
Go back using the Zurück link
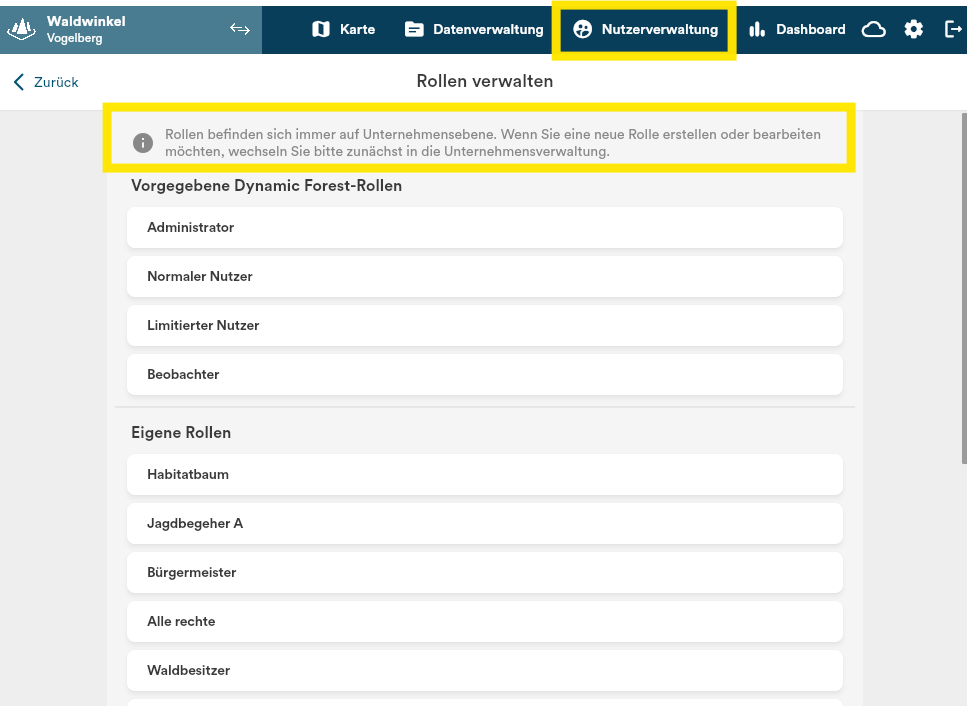[46, 82]
